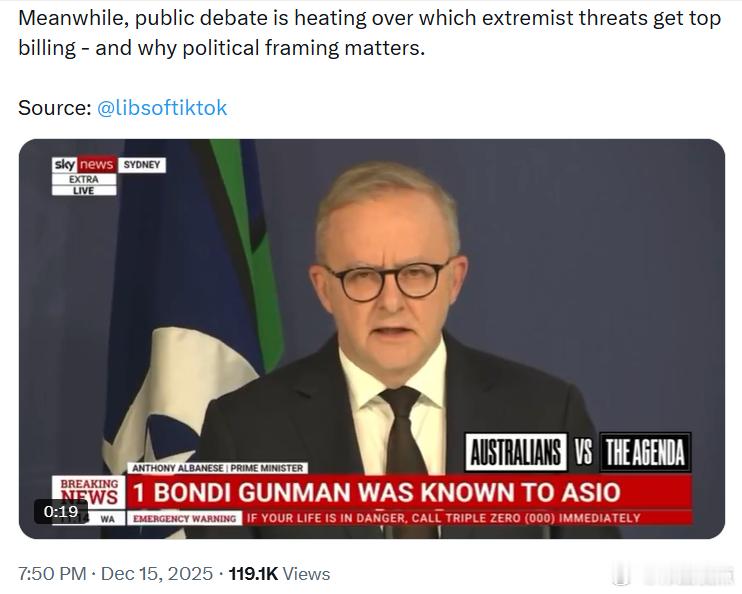
Task: Click the Anthony Albanese name caption
Action: point(218,468)
